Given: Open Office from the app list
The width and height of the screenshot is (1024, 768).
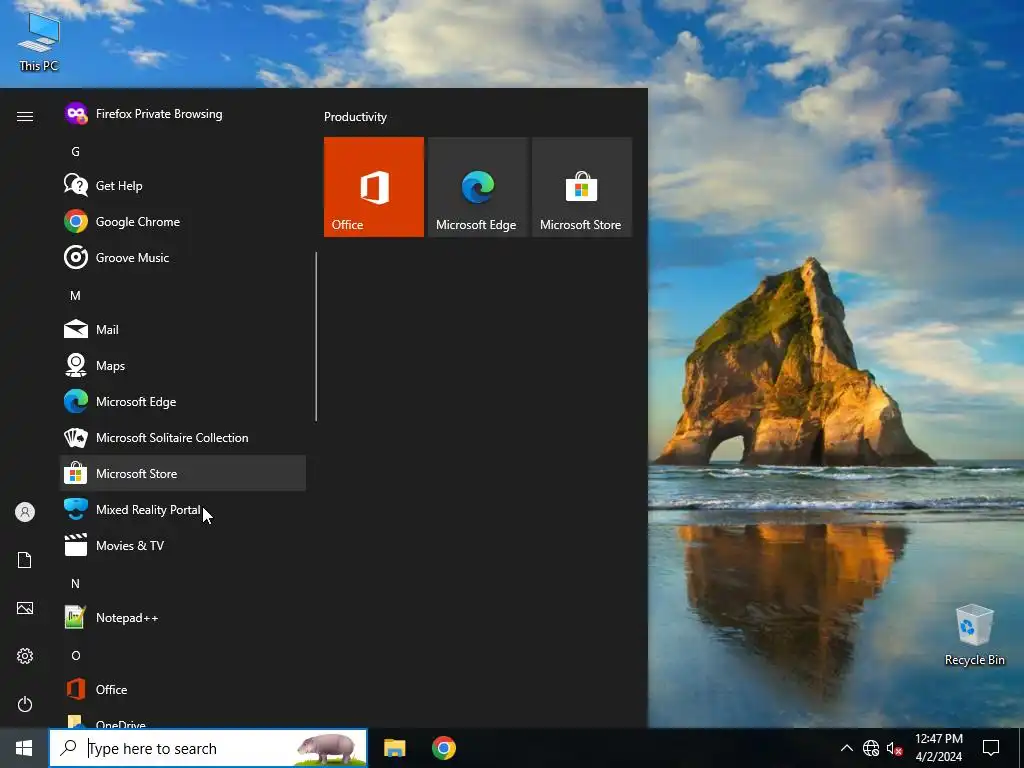Looking at the screenshot, I should pyautogui.click(x=183, y=689).
